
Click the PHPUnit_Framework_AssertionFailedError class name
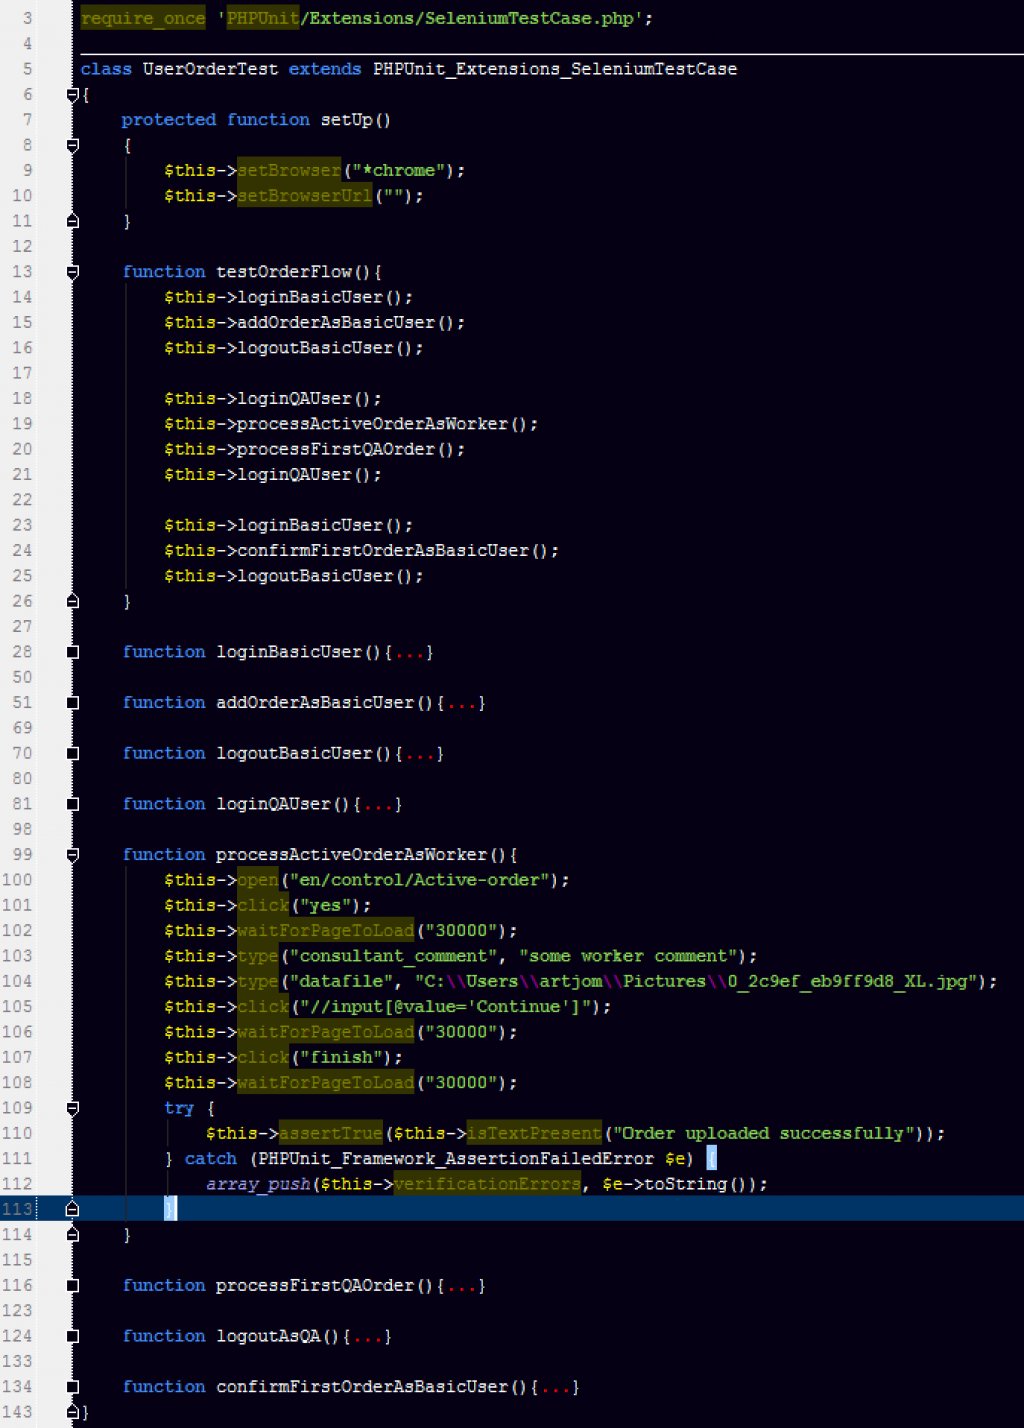point(455,1159)
